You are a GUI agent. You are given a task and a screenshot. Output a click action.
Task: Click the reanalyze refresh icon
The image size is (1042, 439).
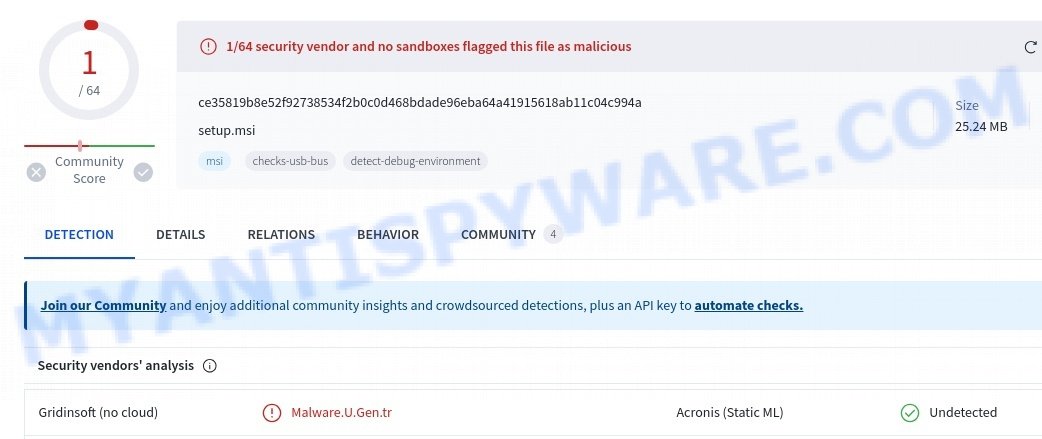pyautogui.click(x=1031, y=46)
